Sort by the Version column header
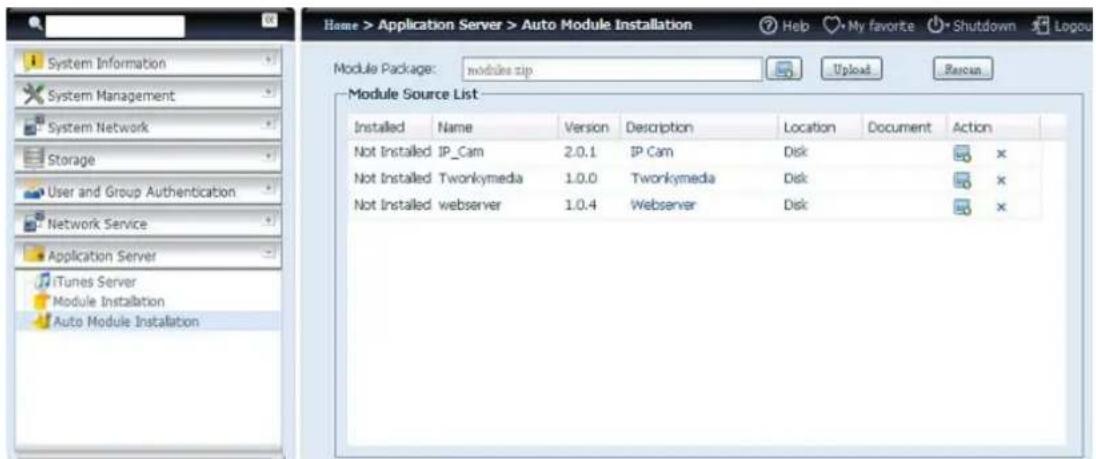Image resolution: width=1096 pixels, height=459 pixels. tap(587, 128)
